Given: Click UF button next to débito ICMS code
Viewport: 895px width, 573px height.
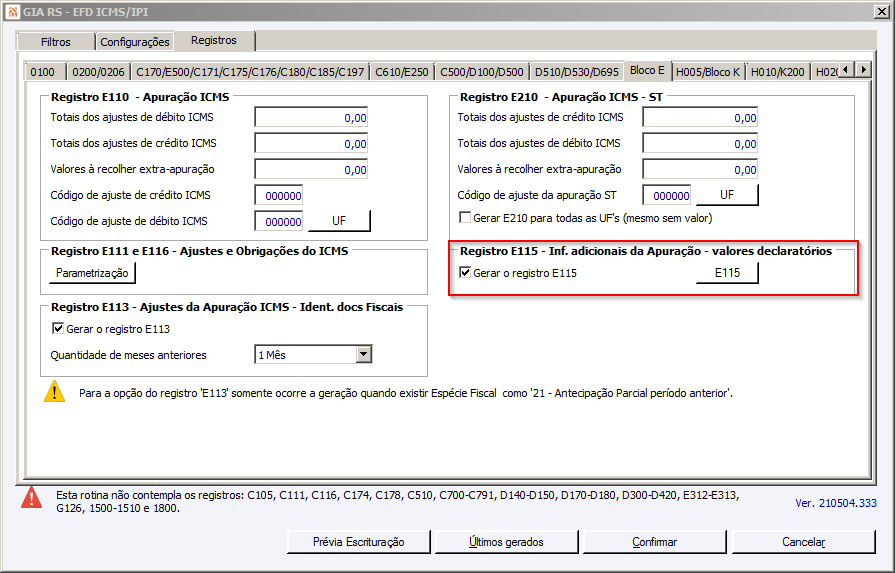Looking at the screenshot, I should [339, 221].
